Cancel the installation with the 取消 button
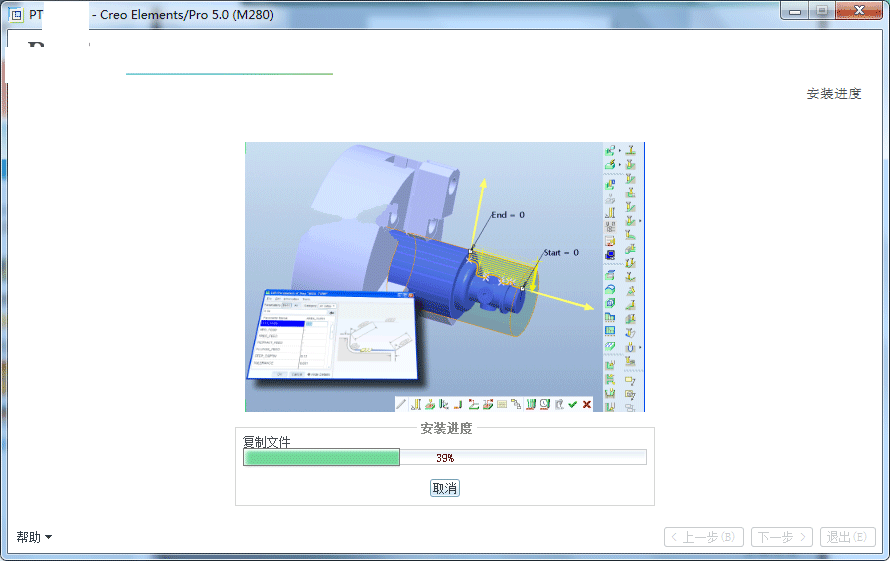890x561 pixels. [x=444, y=488]
